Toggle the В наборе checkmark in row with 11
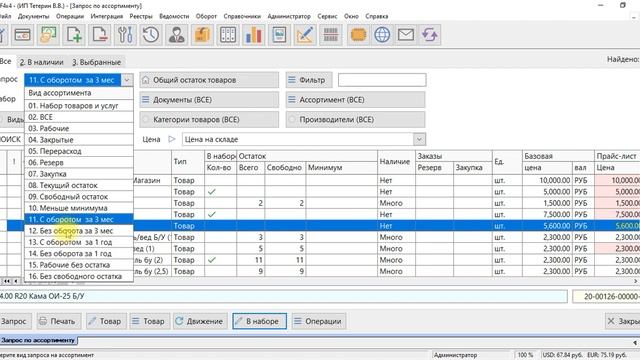This screenshot has width=640, height=360. [x=212, y=260]
